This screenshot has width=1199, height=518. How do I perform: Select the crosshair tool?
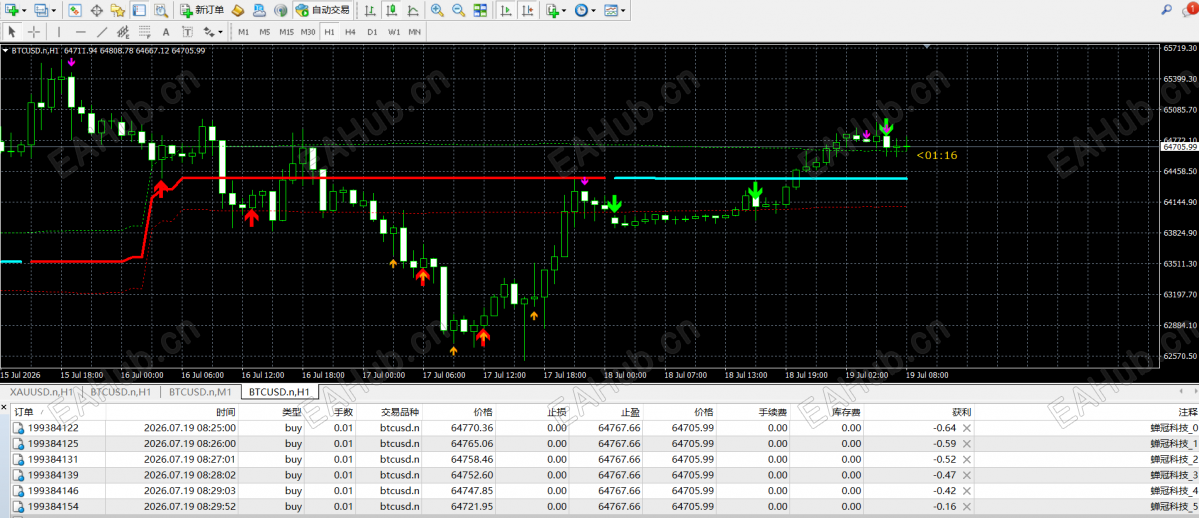(34, 32)
